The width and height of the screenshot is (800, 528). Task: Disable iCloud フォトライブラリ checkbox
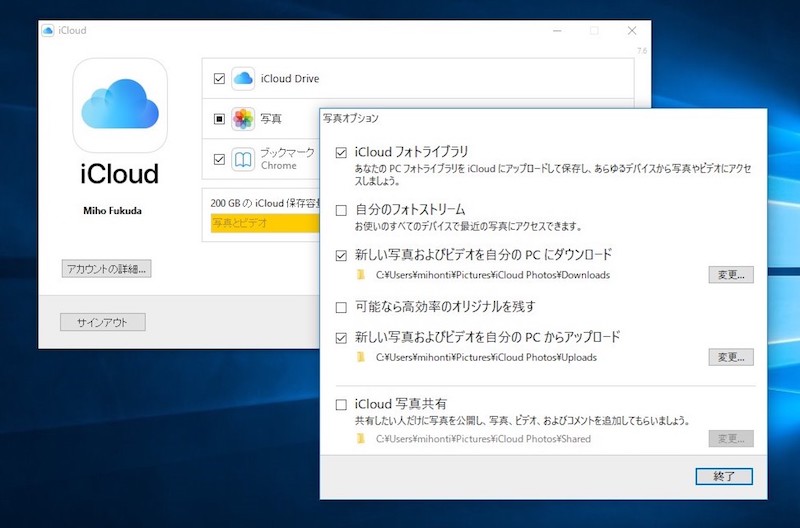[x=341, y=153]
